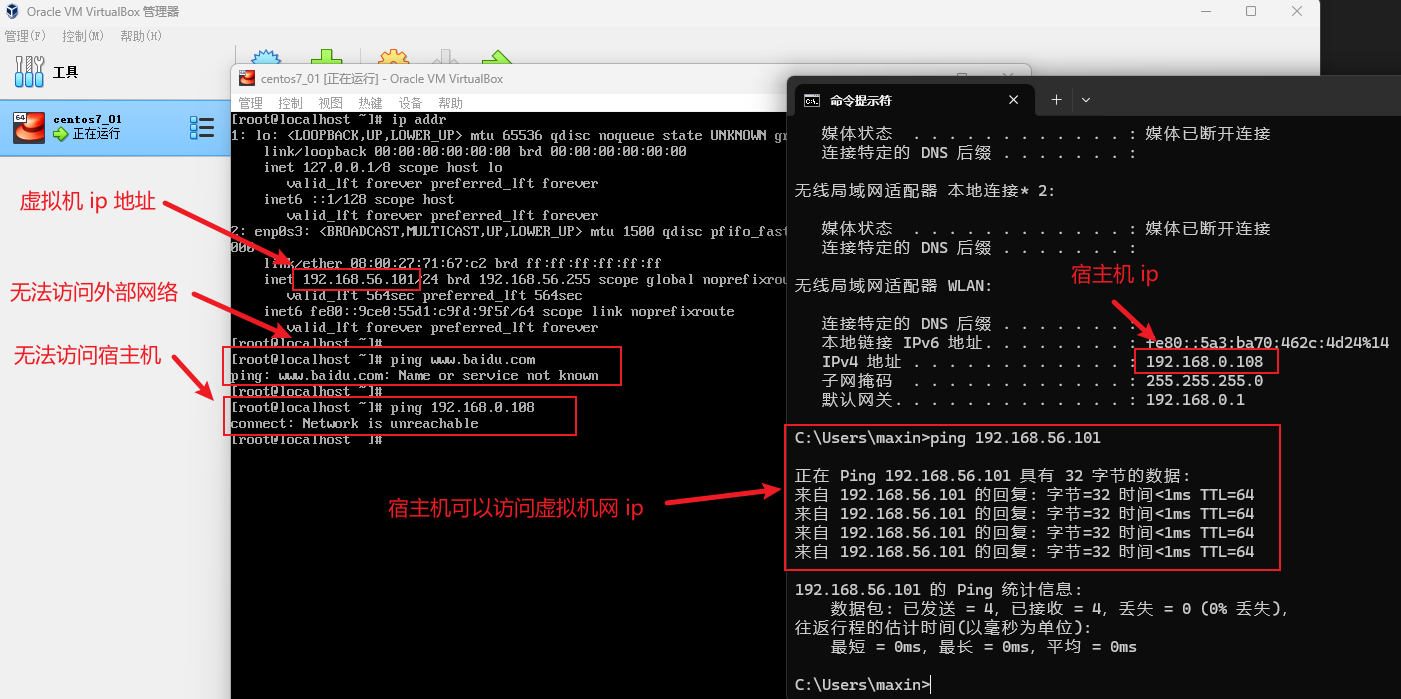The width and height of the screenshot is (1401, 699).
Task: Open 帮助 menu in centos7_01 VM window
Action: pyautogui.click(x=450, y=103)
